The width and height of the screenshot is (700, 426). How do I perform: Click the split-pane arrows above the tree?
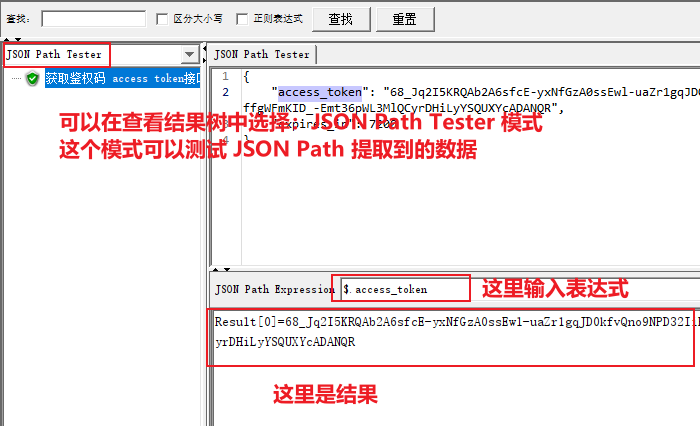(12, 40)
